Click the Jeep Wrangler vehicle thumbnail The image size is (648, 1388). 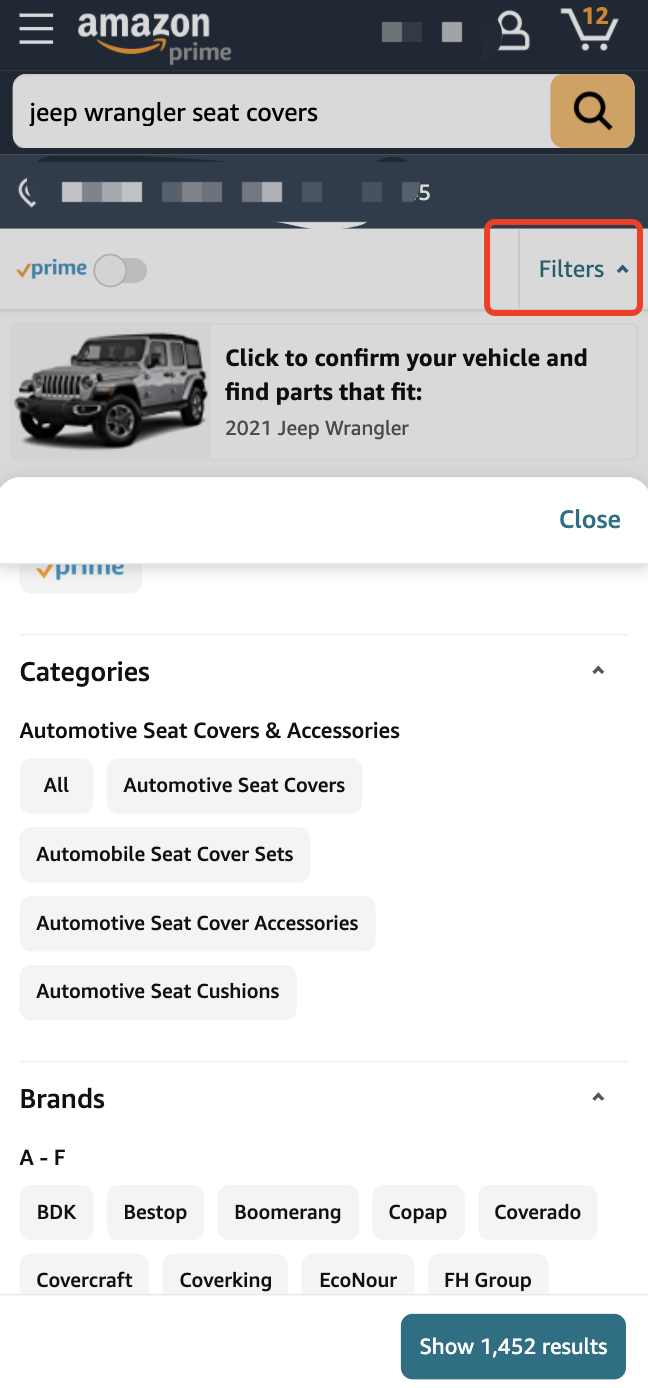[110, 391]
